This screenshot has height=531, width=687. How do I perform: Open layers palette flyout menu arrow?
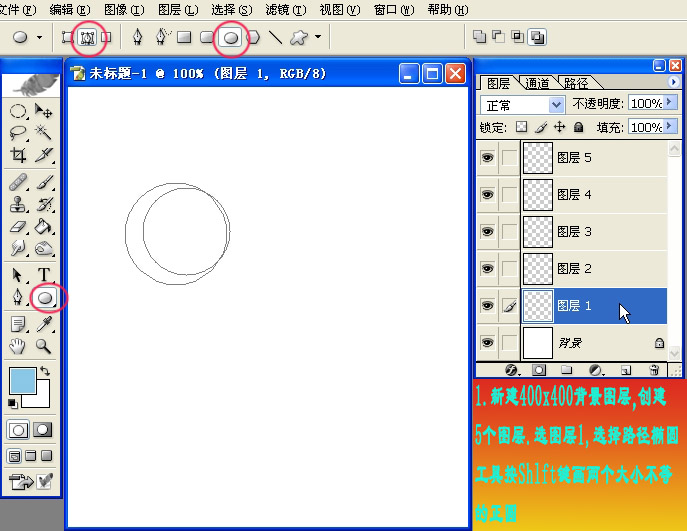tap(673, 81)
